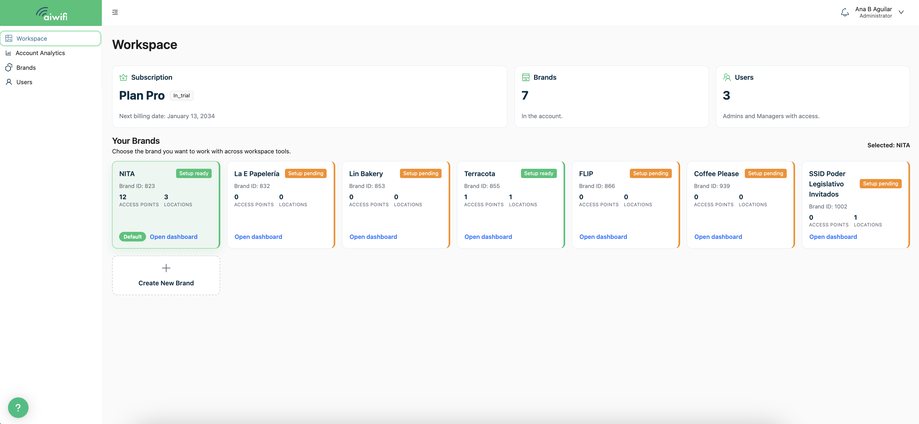Click Coffee Please's Setup pending badge

(765, 174)
